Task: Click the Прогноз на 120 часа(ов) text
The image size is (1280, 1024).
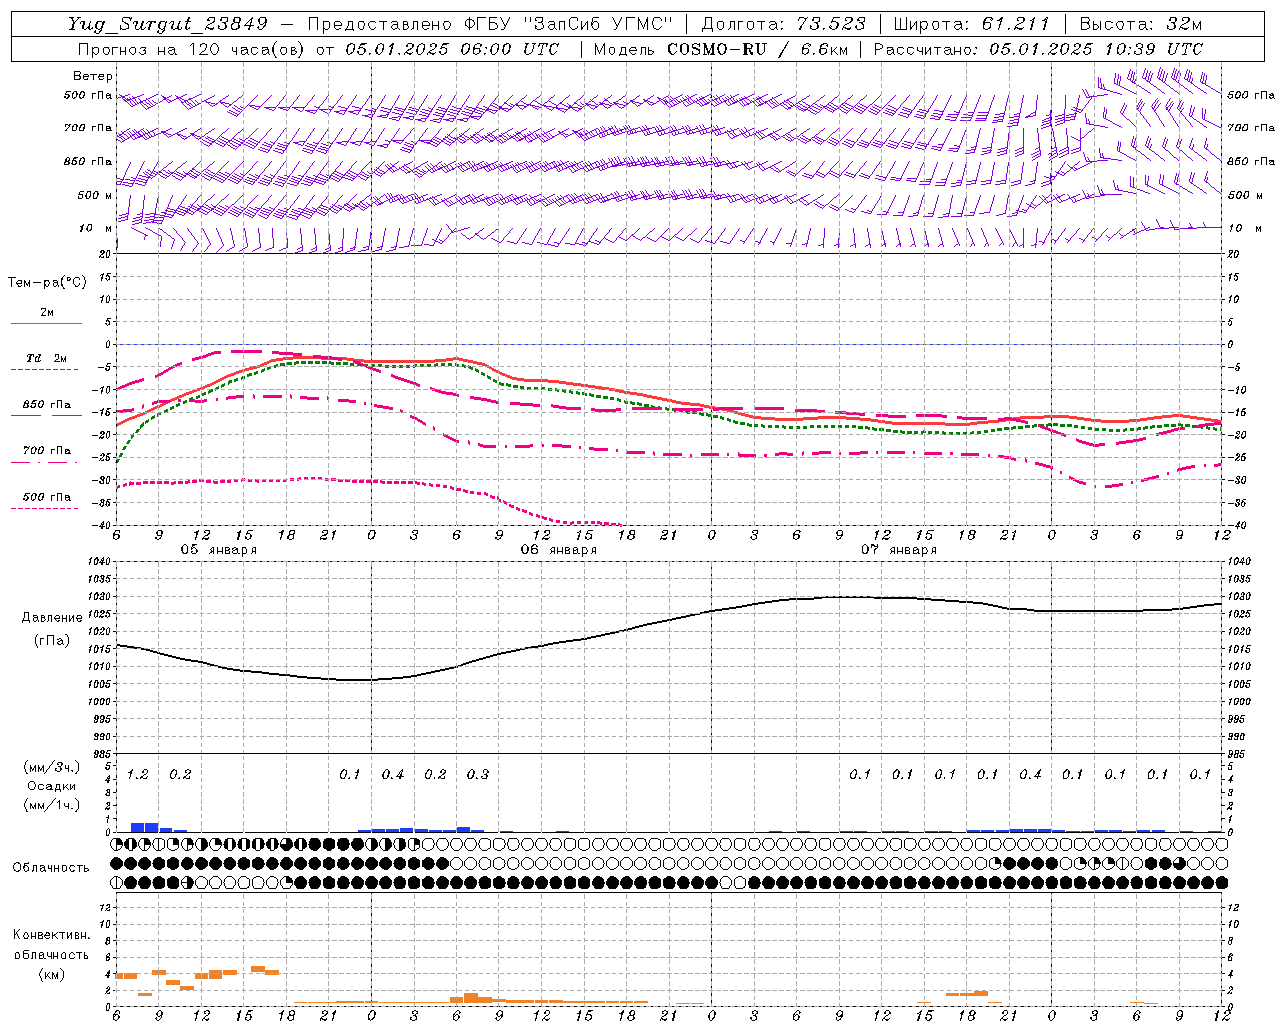Action: [192, 49]
